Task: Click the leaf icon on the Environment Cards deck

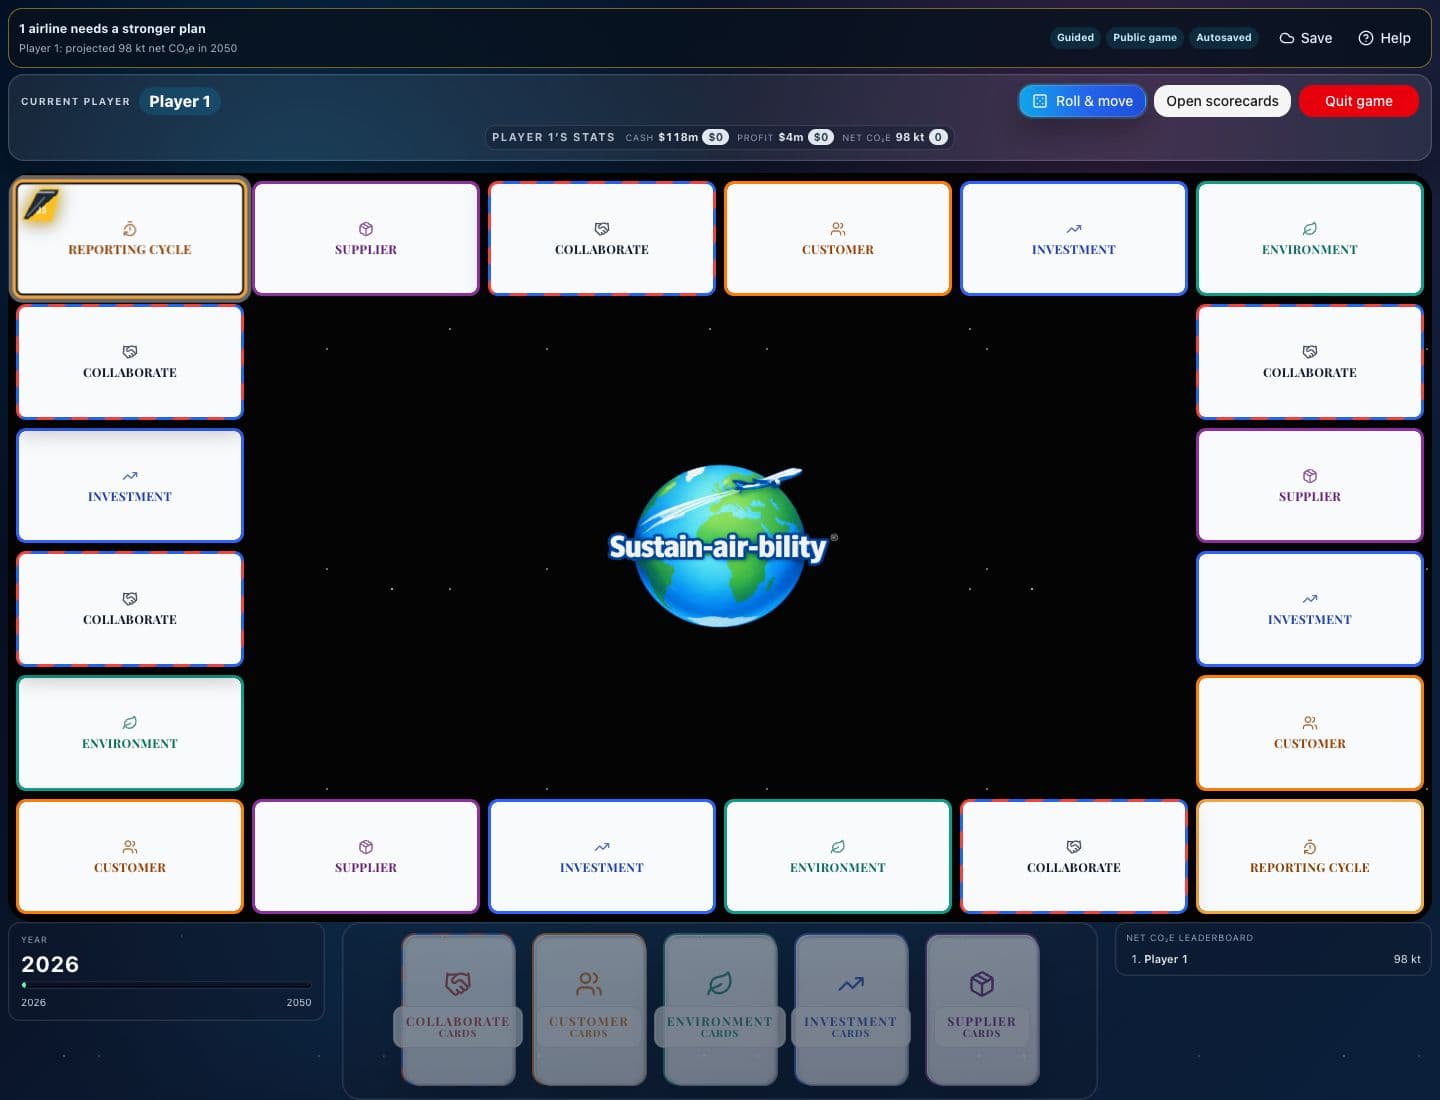Action: (720, 984)
